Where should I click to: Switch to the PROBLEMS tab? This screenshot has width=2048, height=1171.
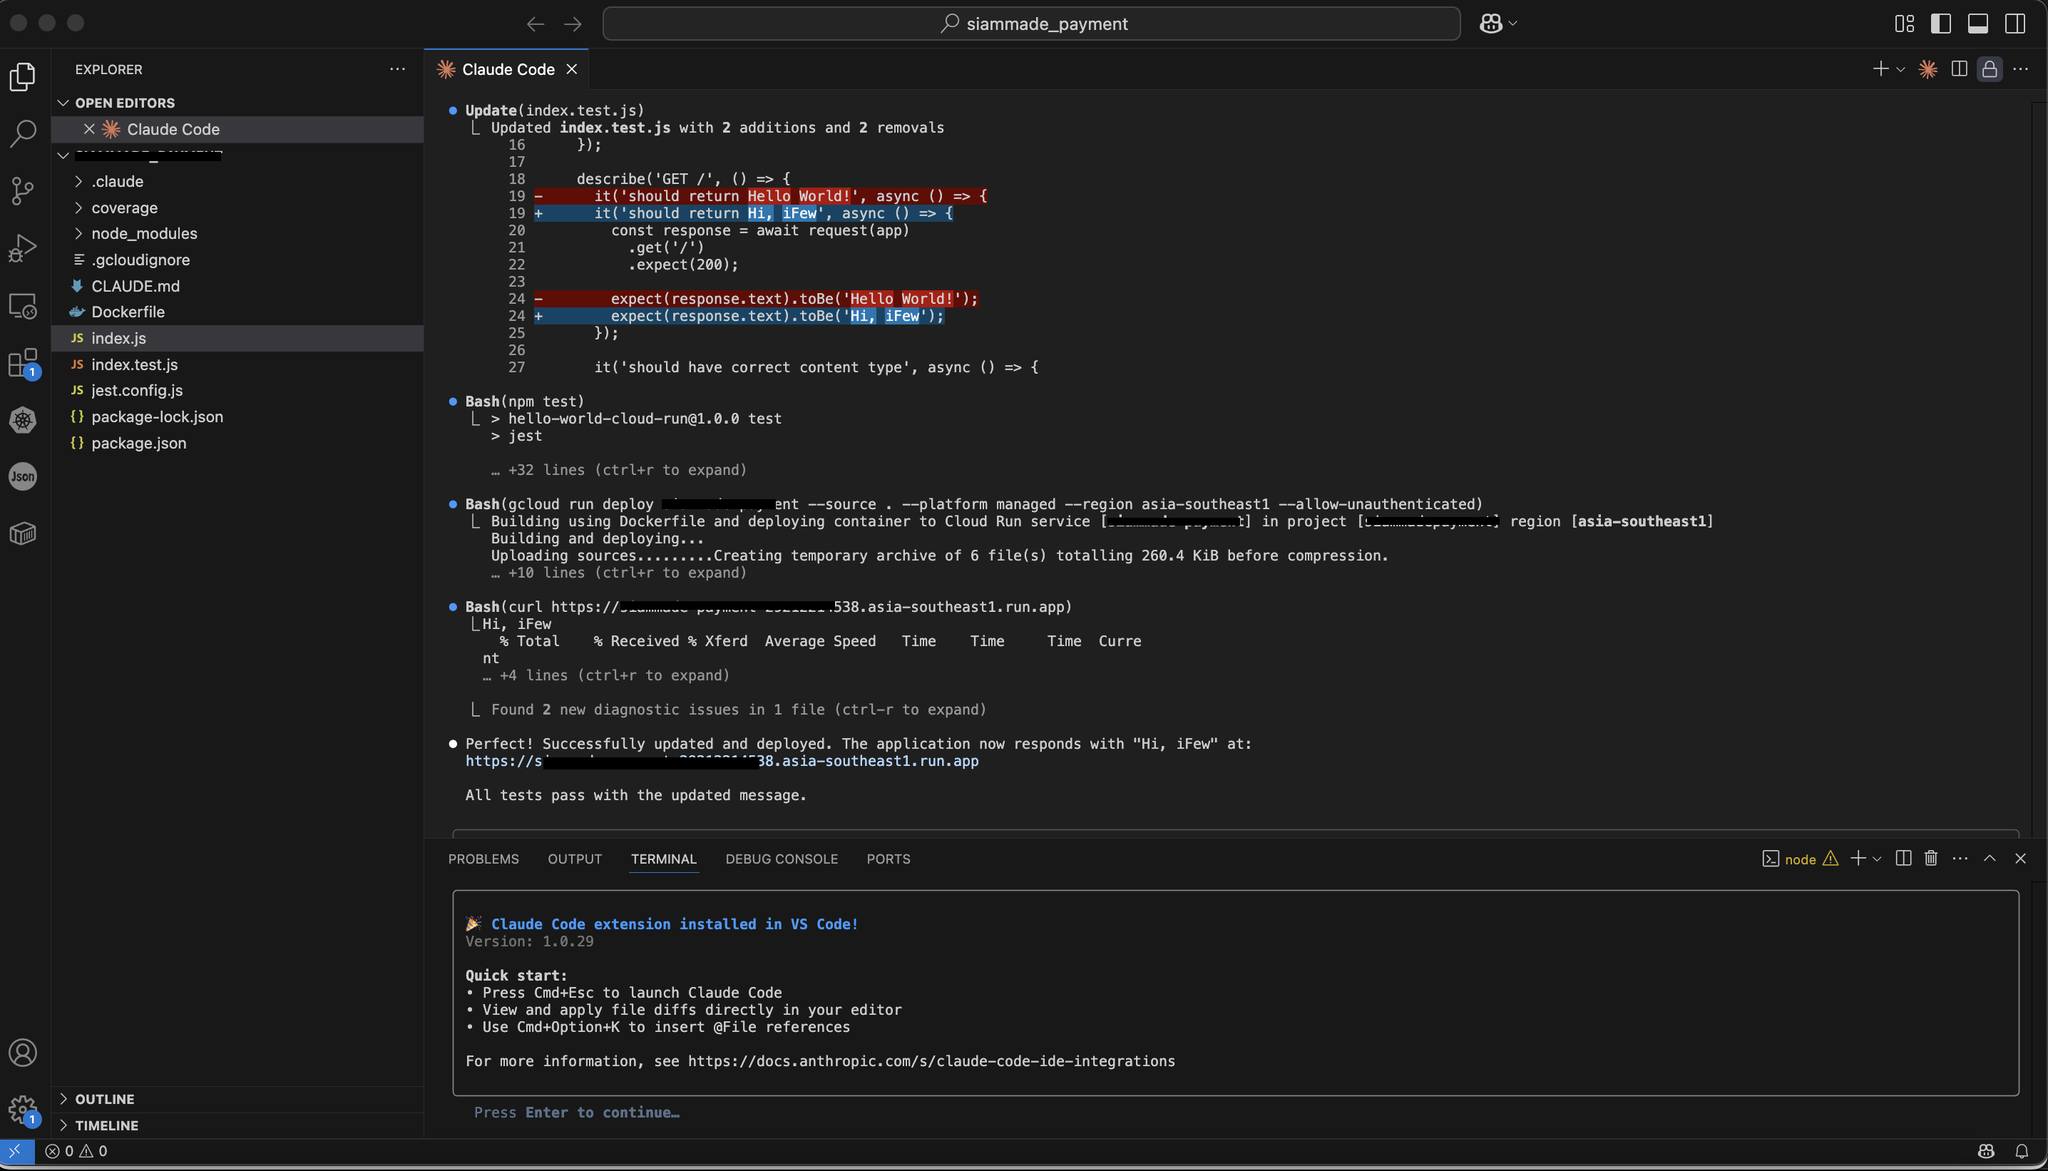483,859
